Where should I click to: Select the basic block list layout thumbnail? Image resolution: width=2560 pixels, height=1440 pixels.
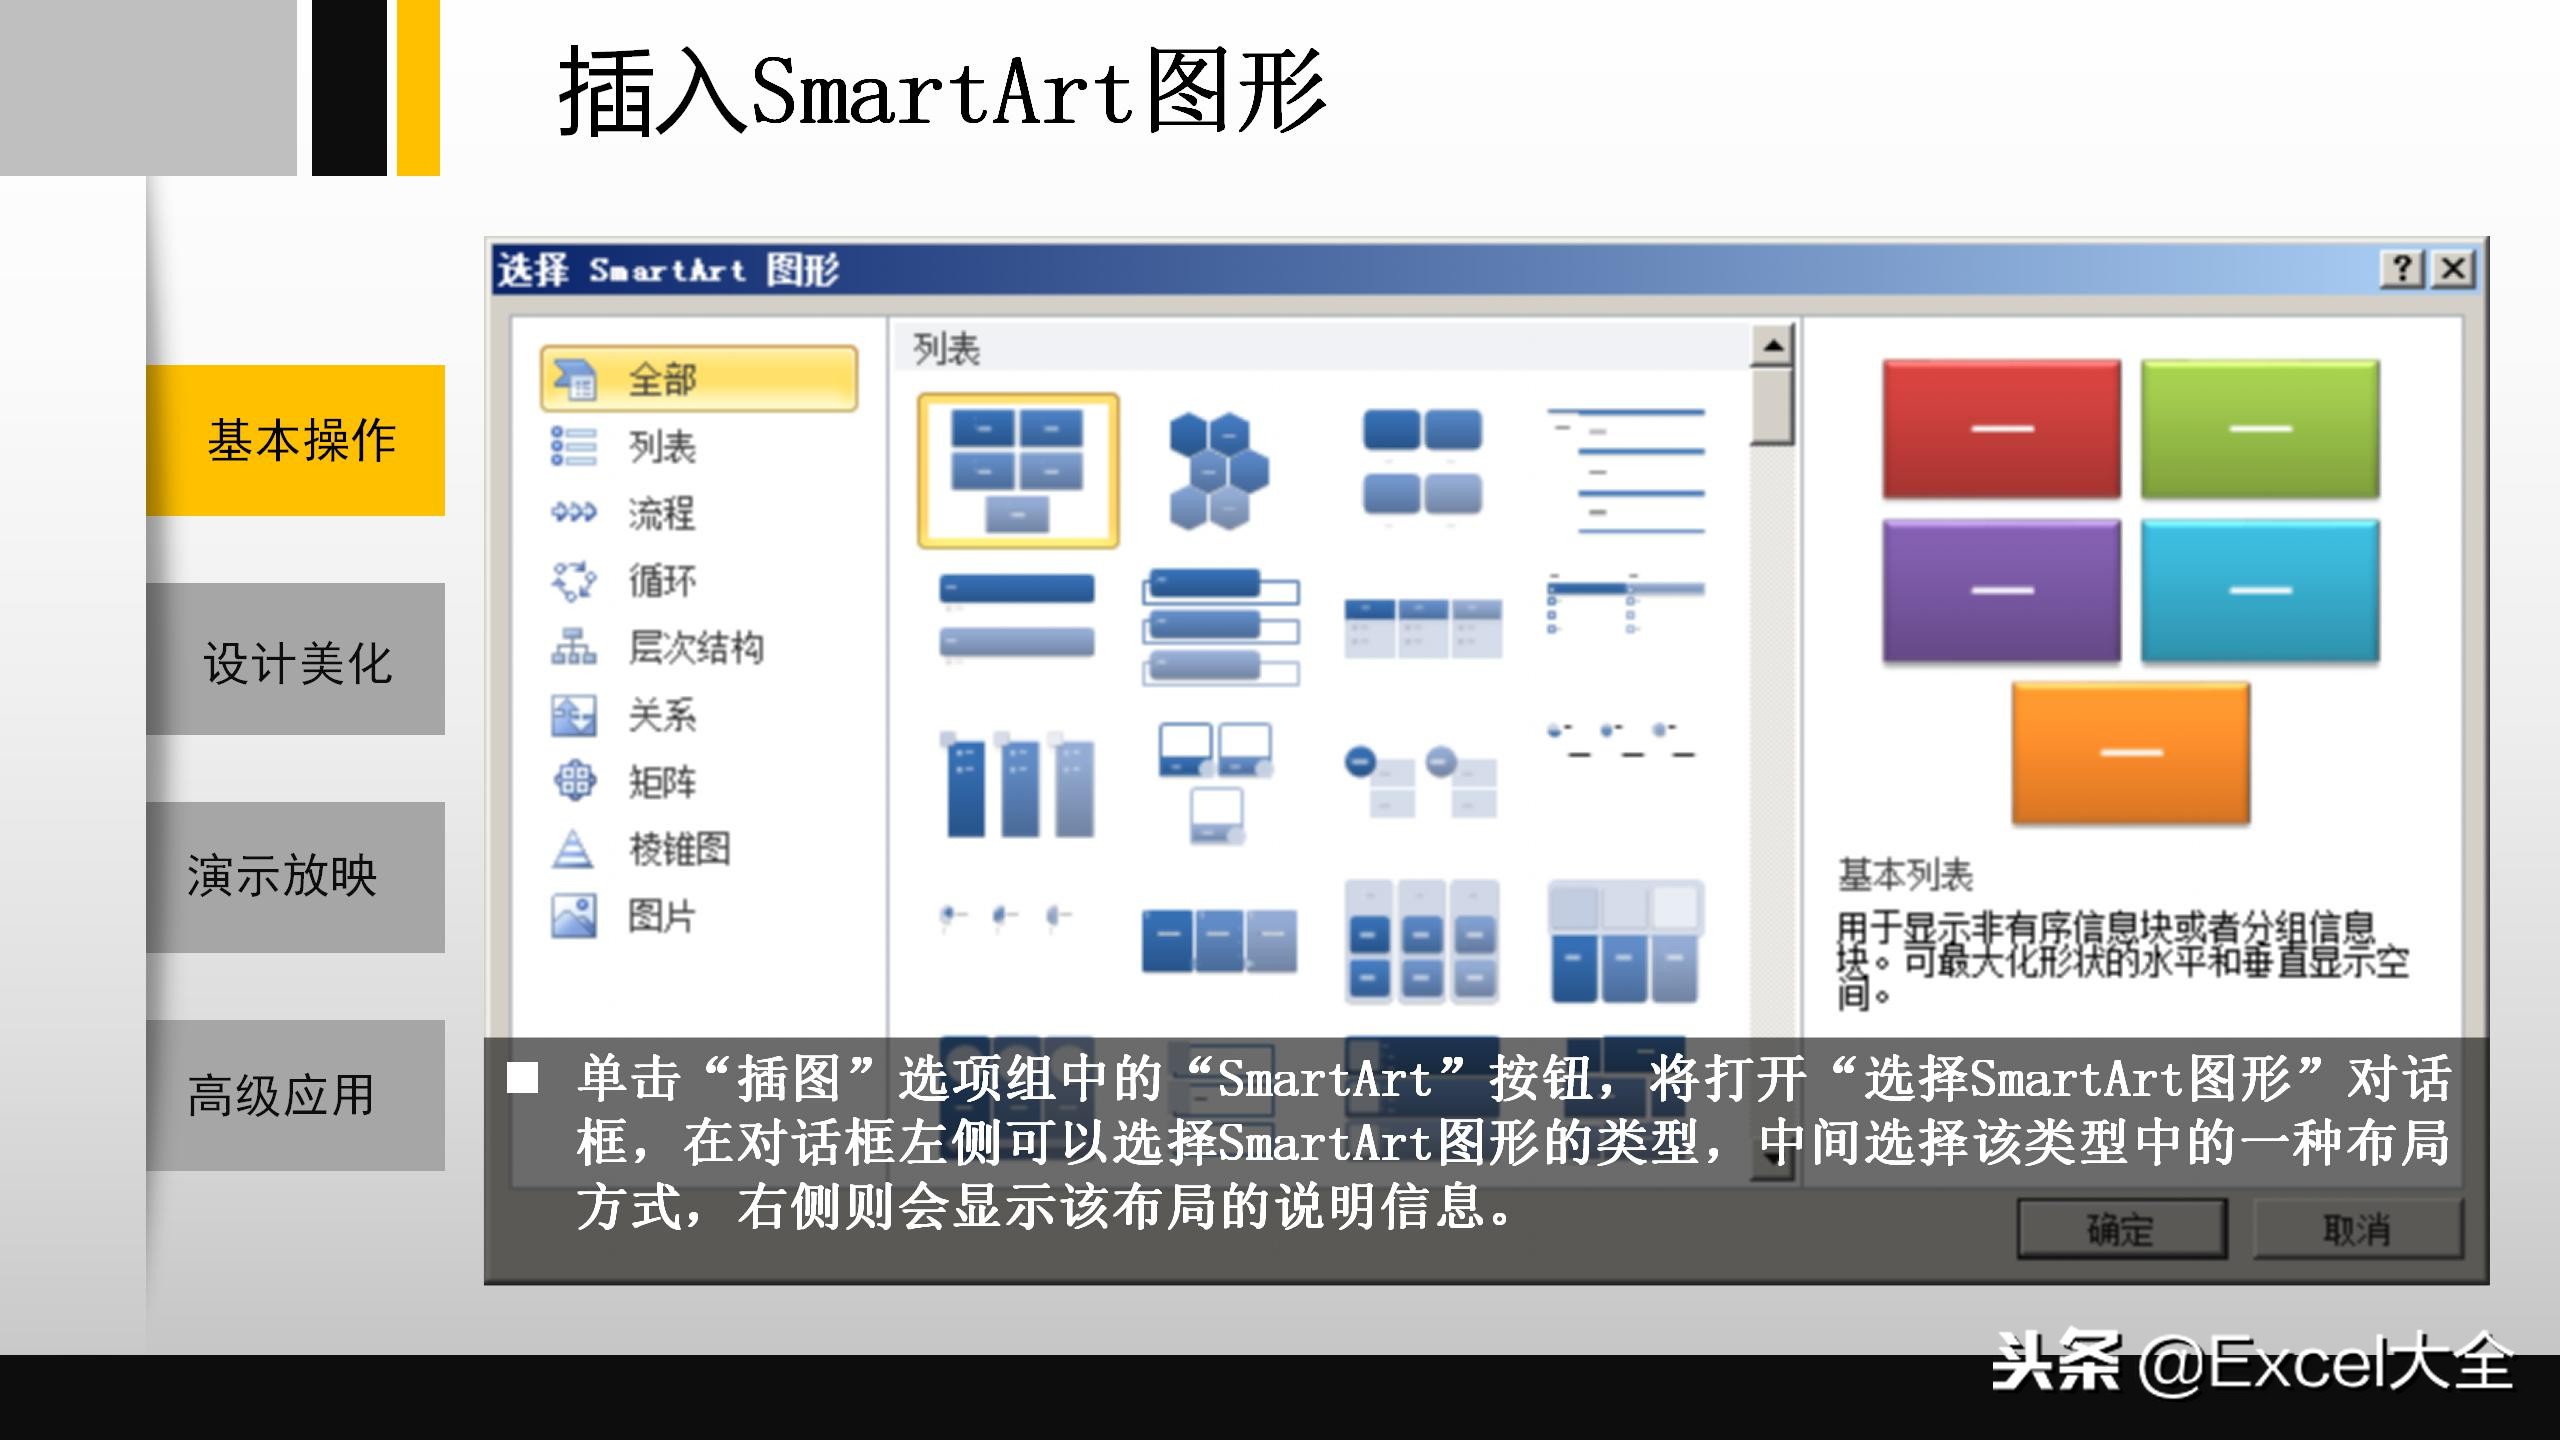coord(1017,470)
